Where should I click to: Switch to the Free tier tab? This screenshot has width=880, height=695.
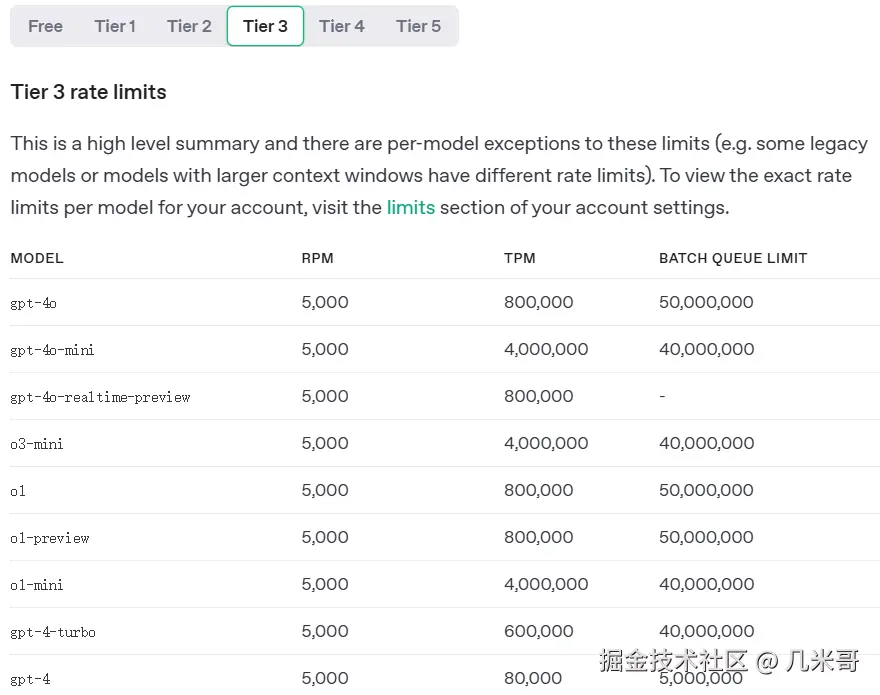click(45, 26)
